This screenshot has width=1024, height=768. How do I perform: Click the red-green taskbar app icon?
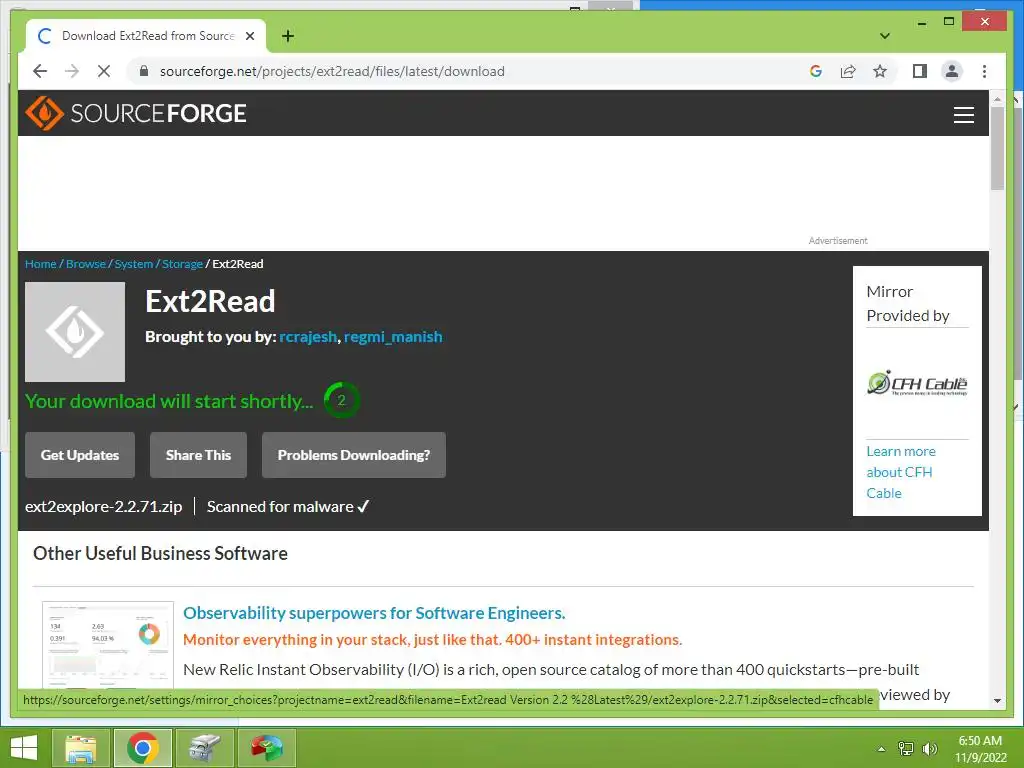coord(267,748)
